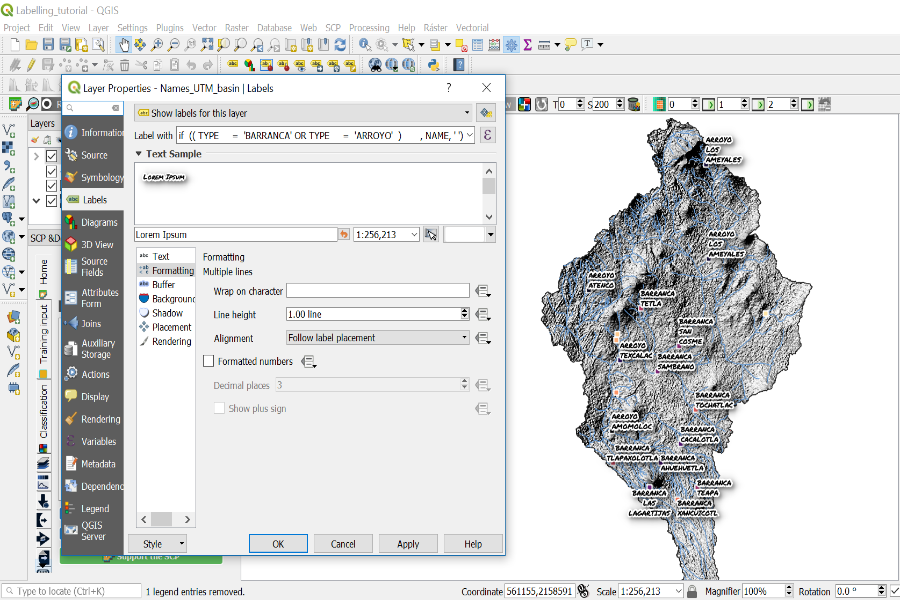Expand the collapsed layer in Layers panel

(x=37, y=156)
